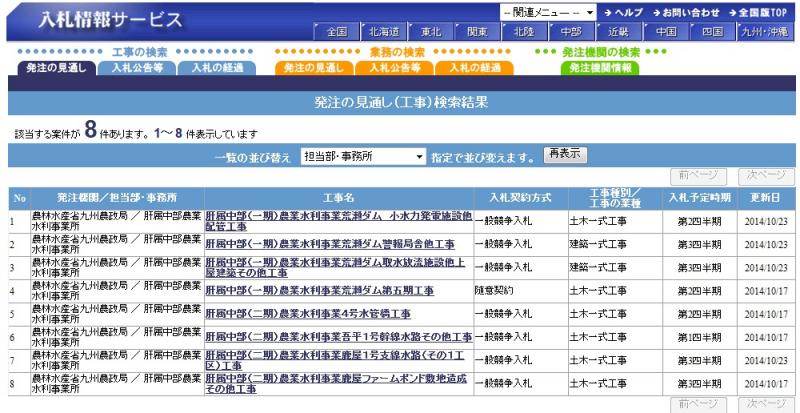The width and height of the screenshot is (800, 413).
Task: Open 荒瀬ダム警報局舎他工事 link
Action: 330,245
